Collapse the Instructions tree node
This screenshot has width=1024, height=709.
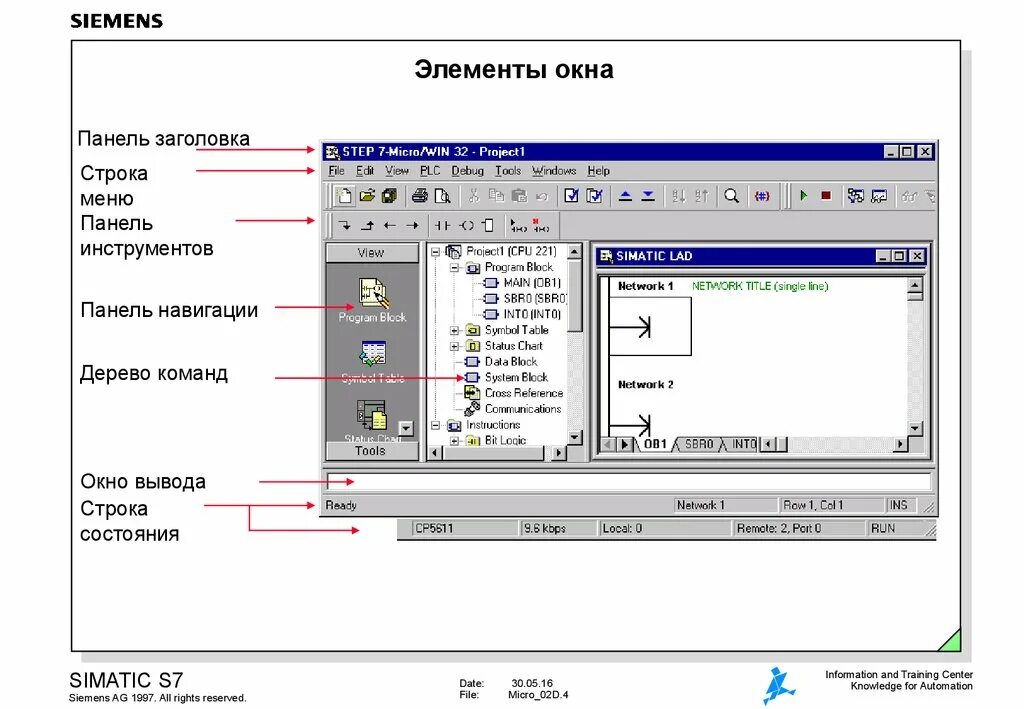(436, 425)
